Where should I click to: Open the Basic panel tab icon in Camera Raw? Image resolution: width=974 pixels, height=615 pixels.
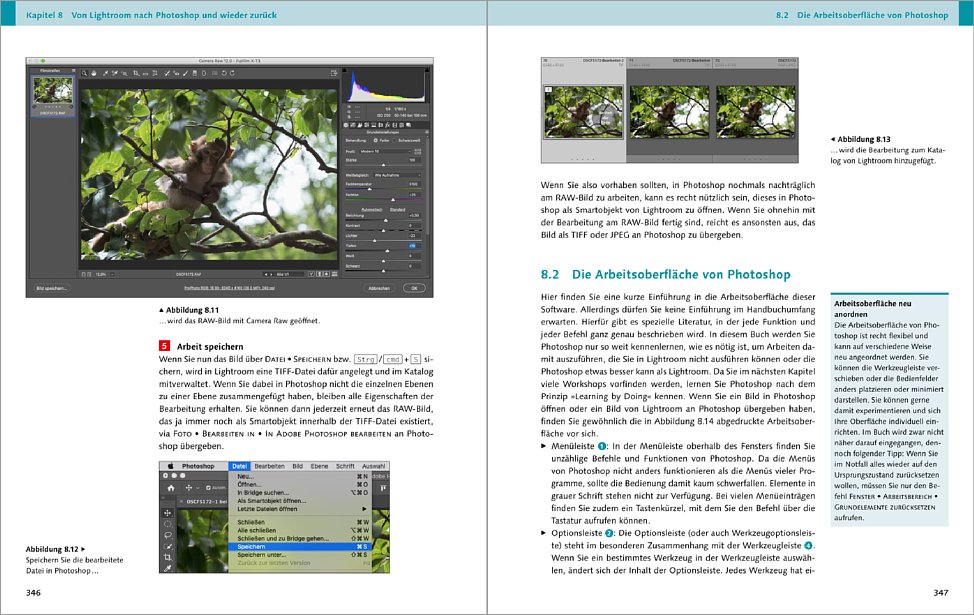(x=346, y=125)
